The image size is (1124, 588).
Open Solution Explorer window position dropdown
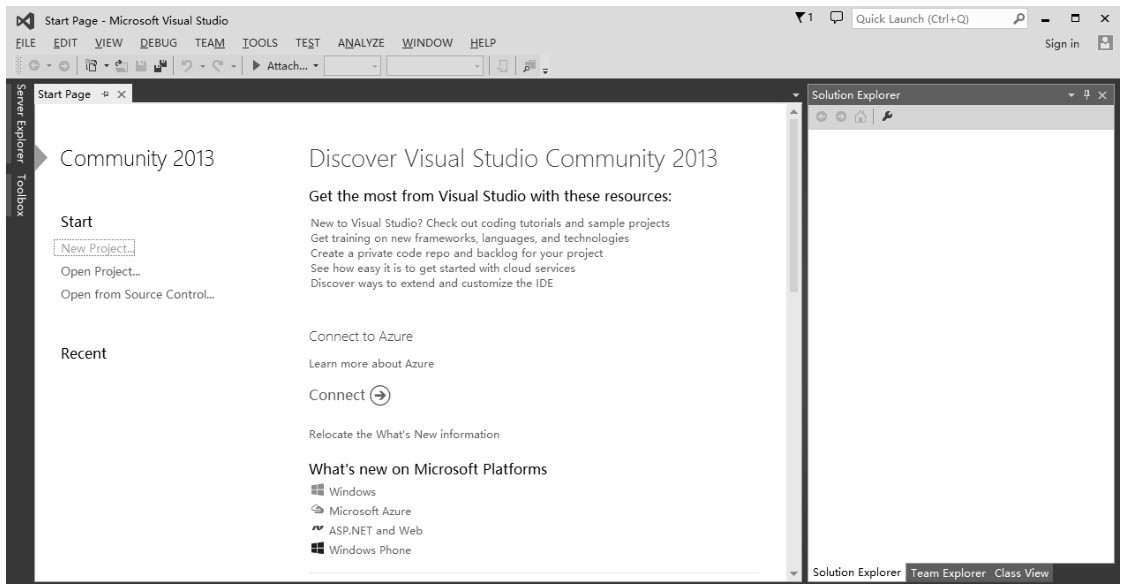1072,95
